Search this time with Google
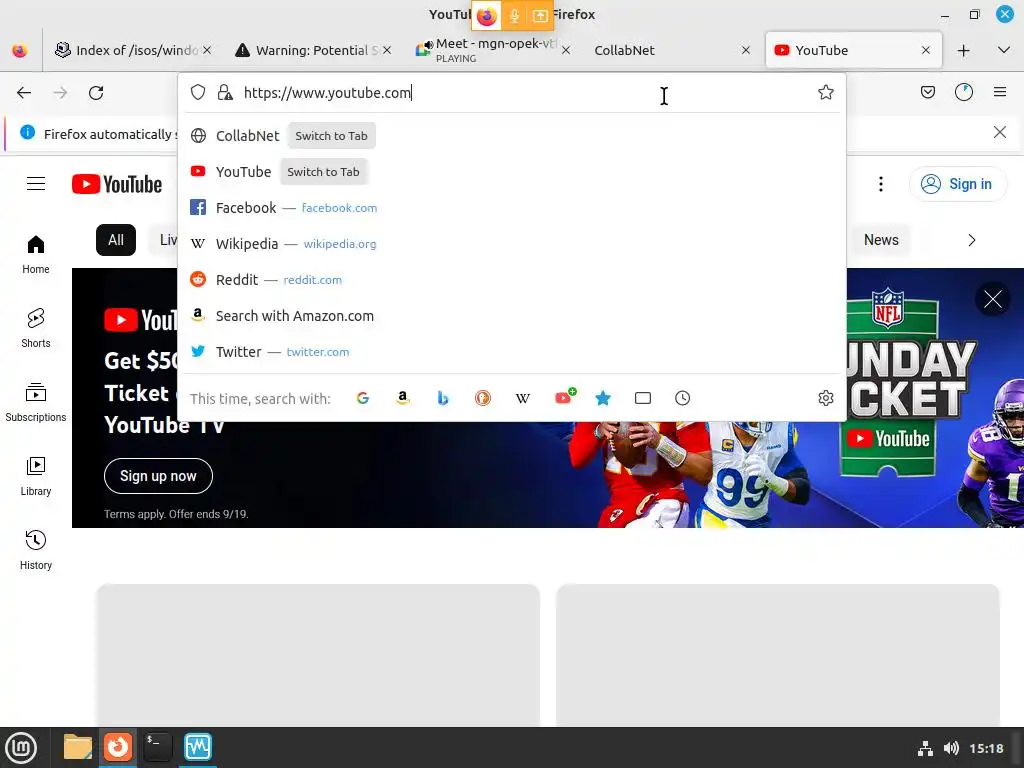The image size is (1024, 768). tap(363, 398)
